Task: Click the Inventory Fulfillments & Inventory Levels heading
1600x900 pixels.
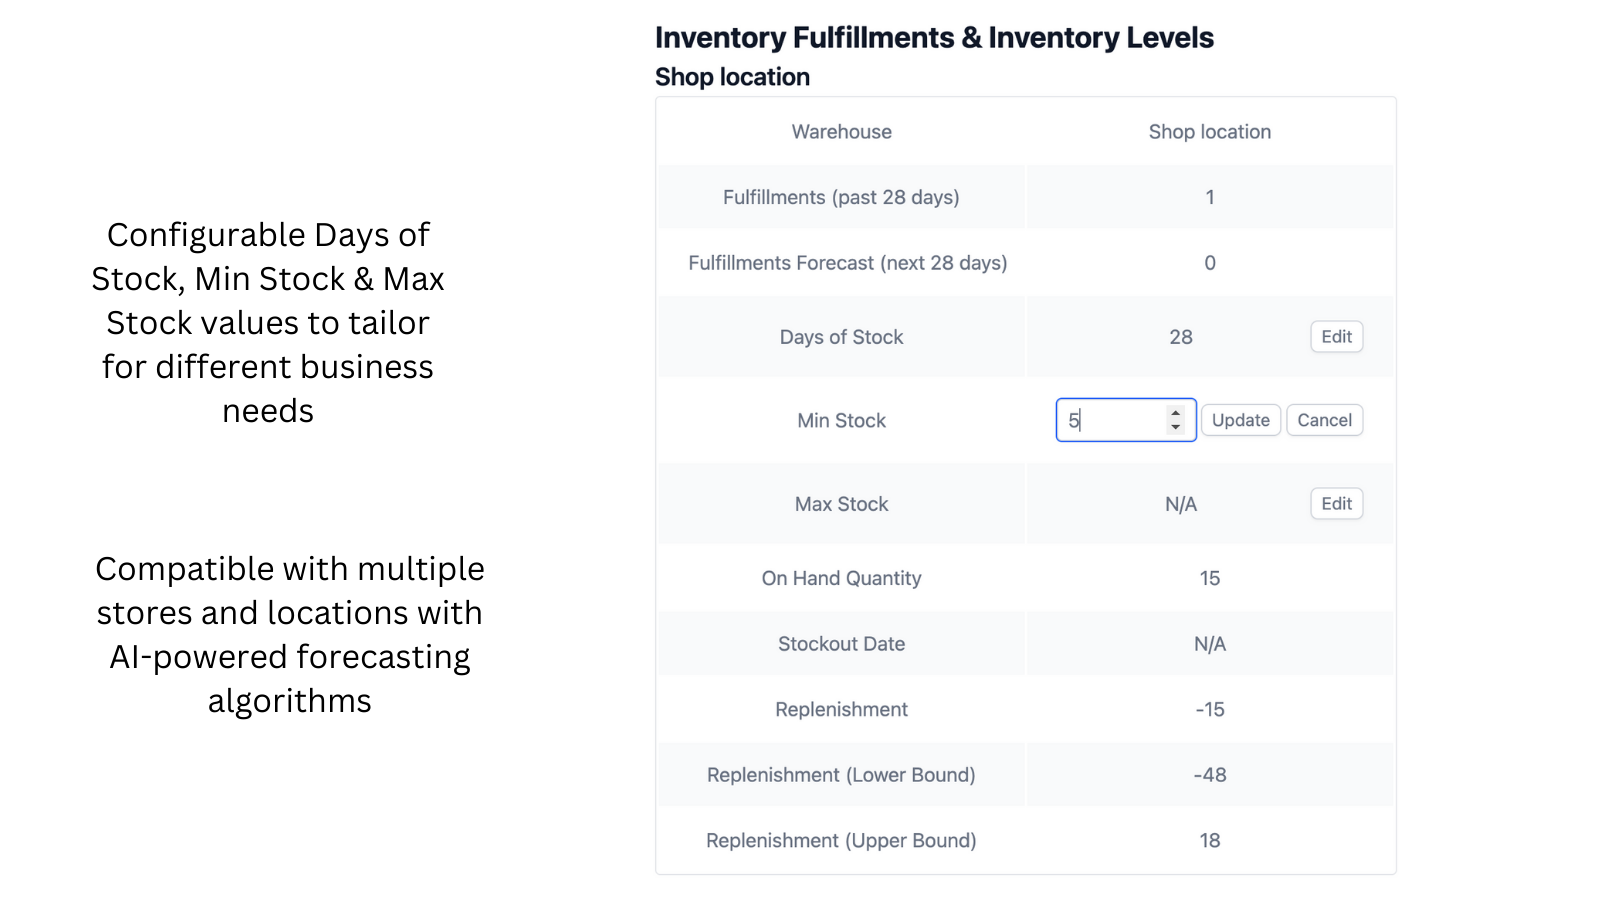Action: click(x=934, y=37)
